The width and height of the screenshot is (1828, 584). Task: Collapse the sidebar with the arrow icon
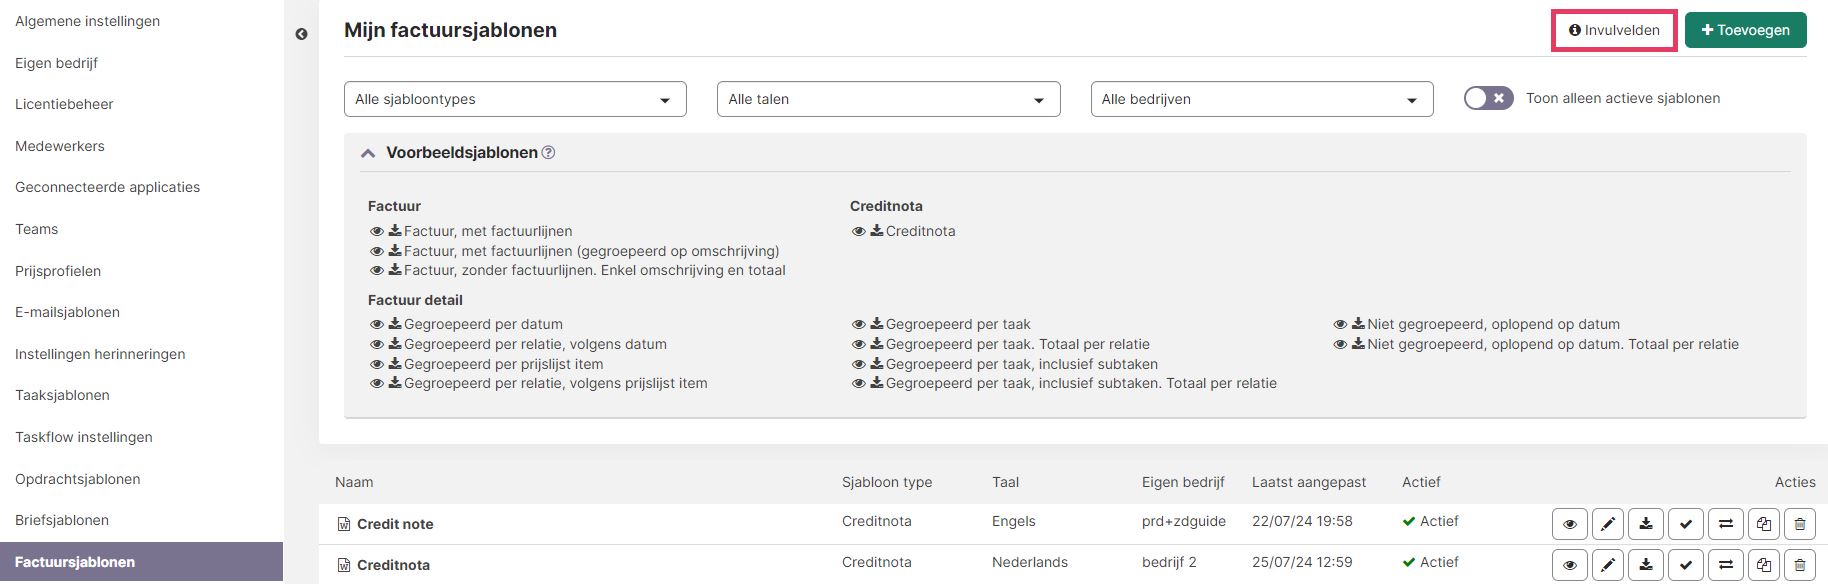[301, 34]
